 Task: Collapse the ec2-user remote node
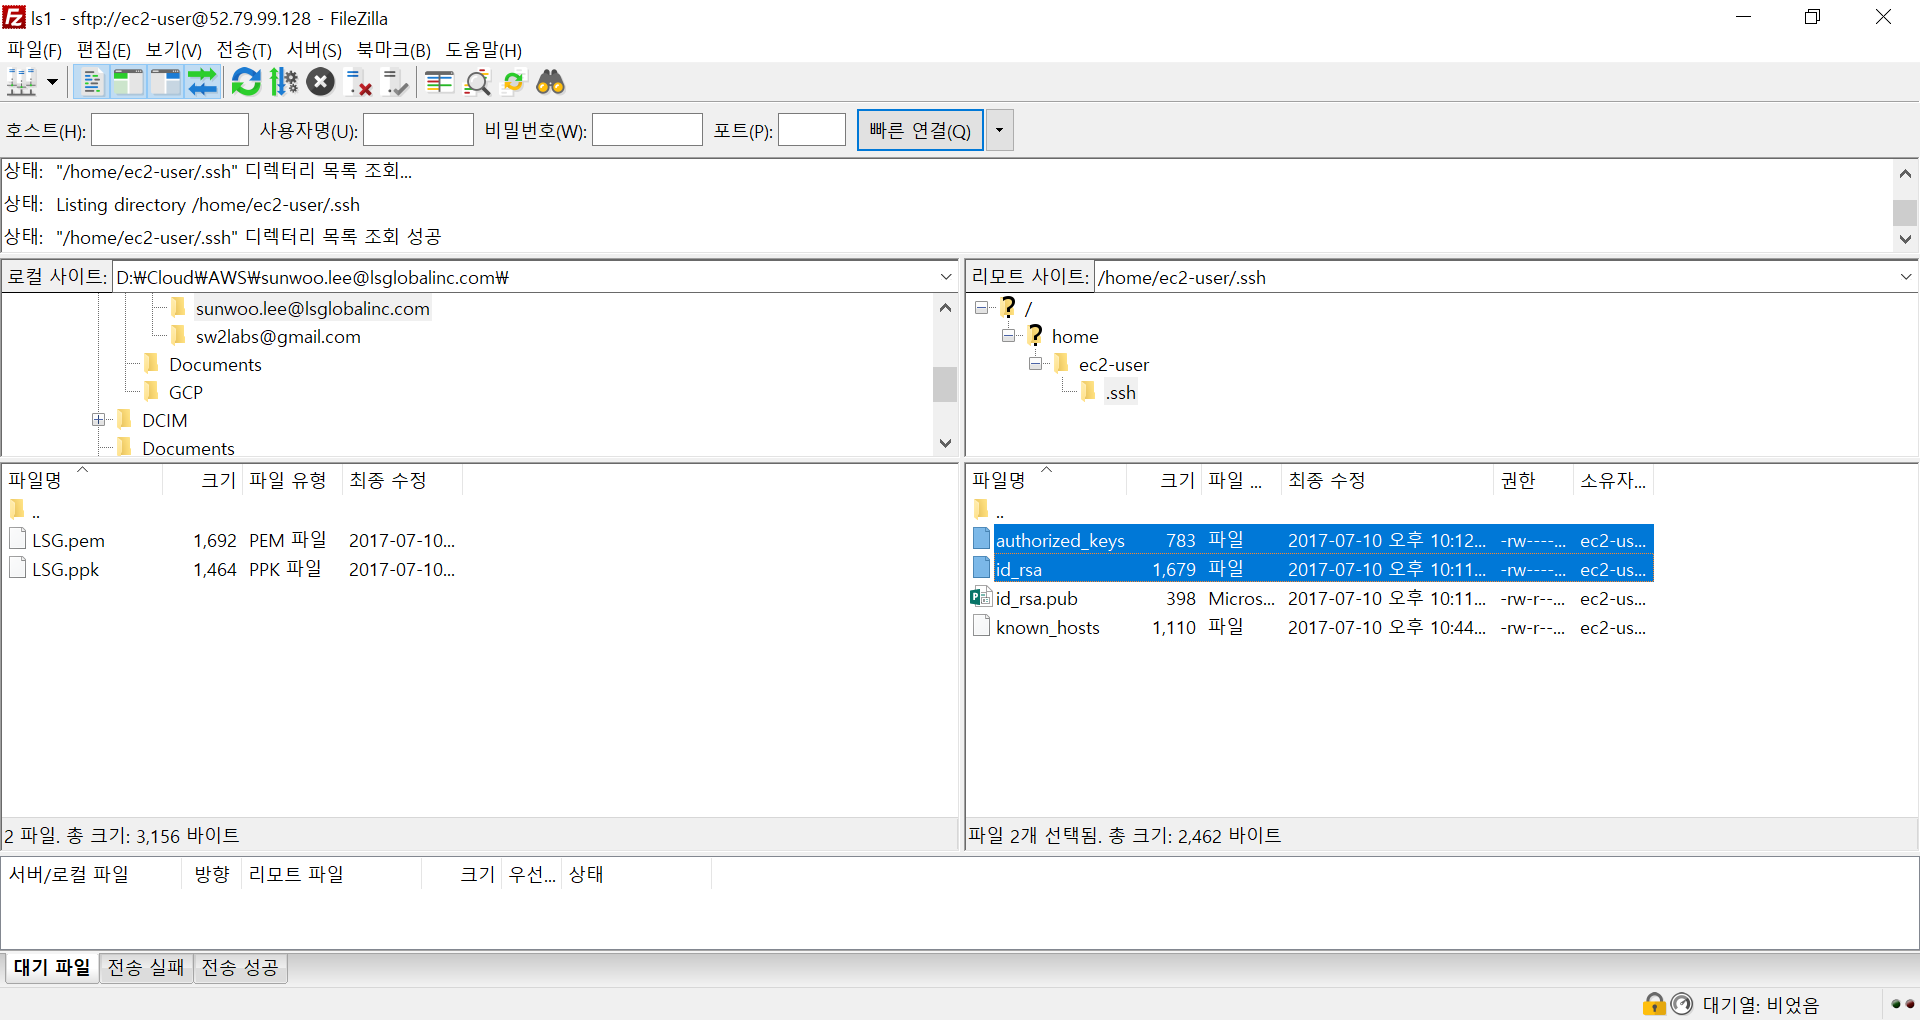tap(1036, 364)
